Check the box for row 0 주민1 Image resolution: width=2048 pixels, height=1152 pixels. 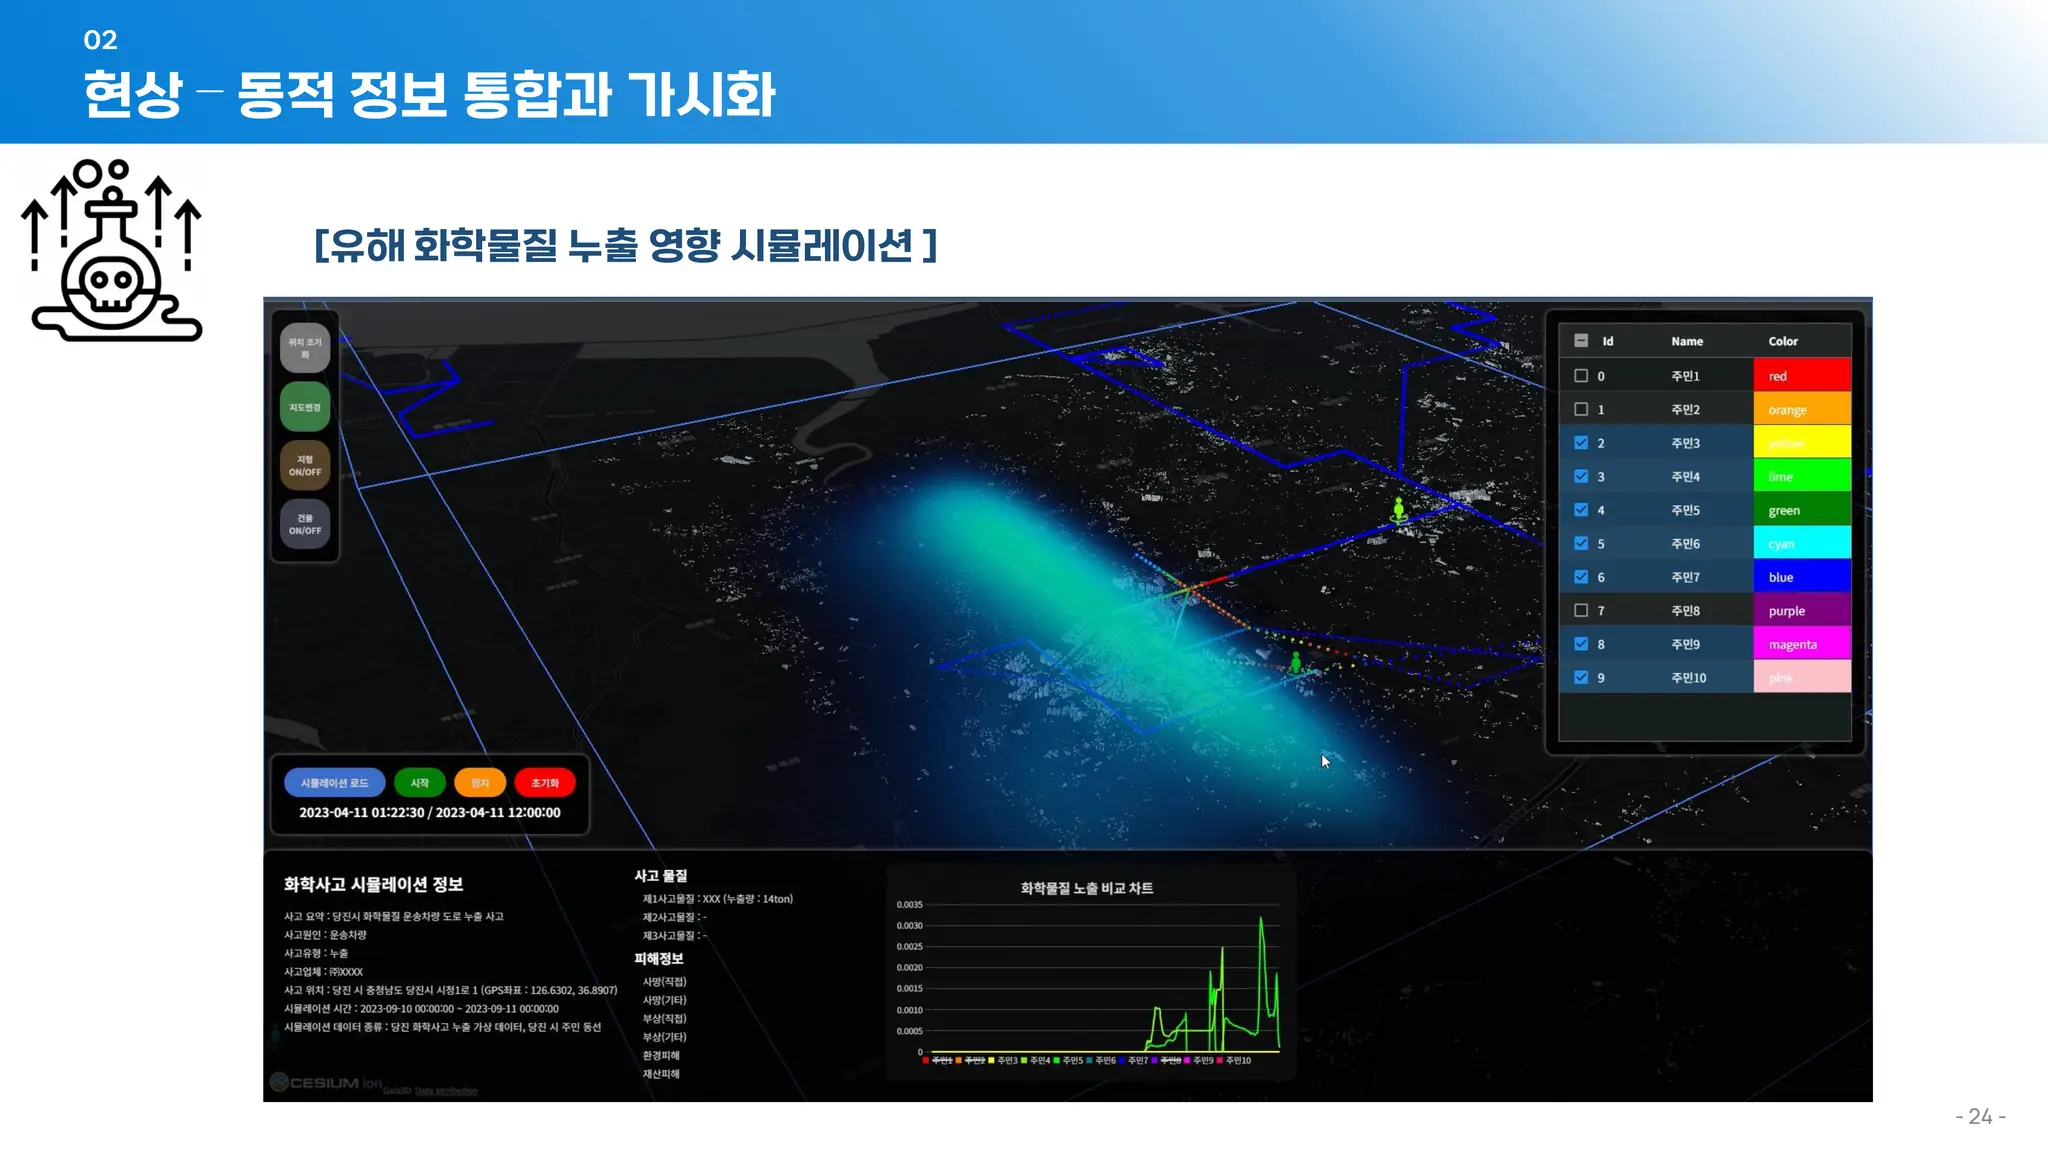[x=1581, y=376]
